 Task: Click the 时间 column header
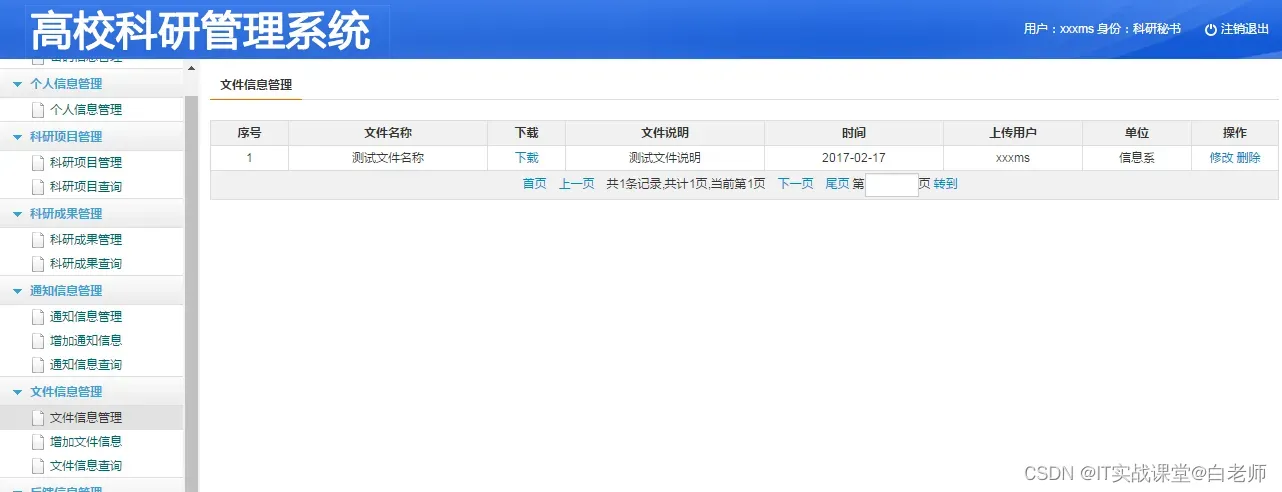coord(854,133)
